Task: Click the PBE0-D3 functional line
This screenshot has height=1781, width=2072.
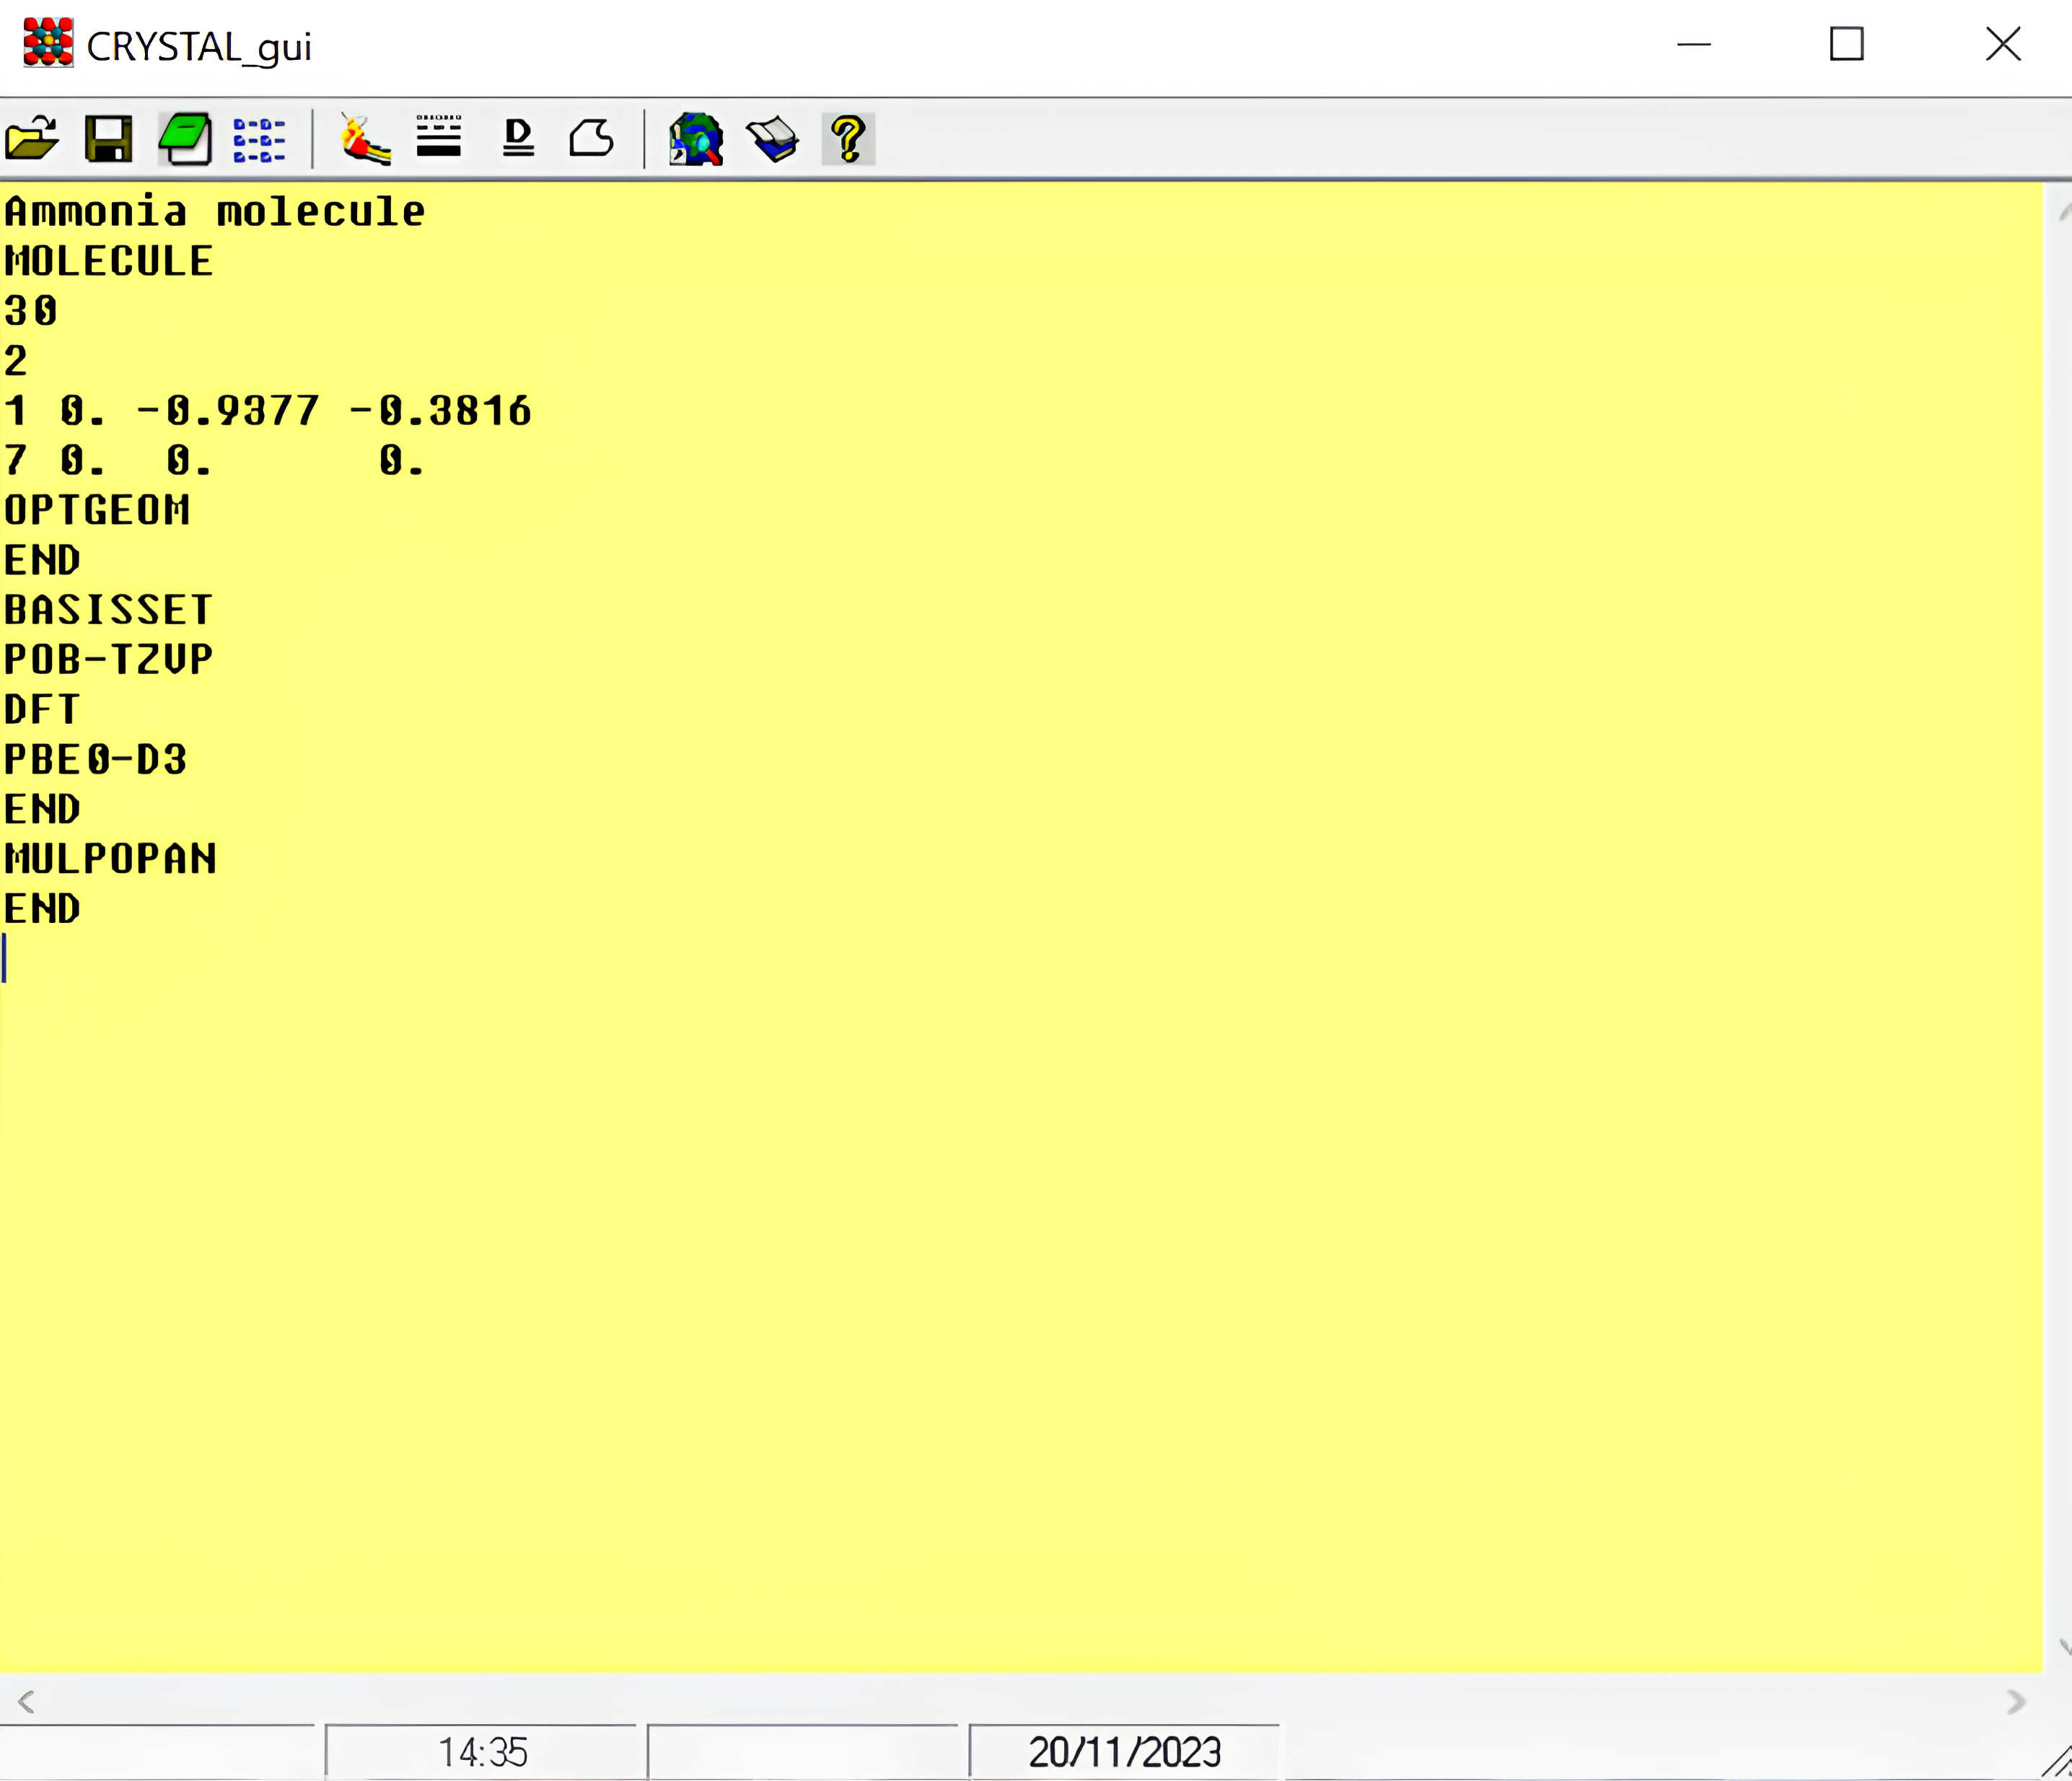Action: [96, 760]
